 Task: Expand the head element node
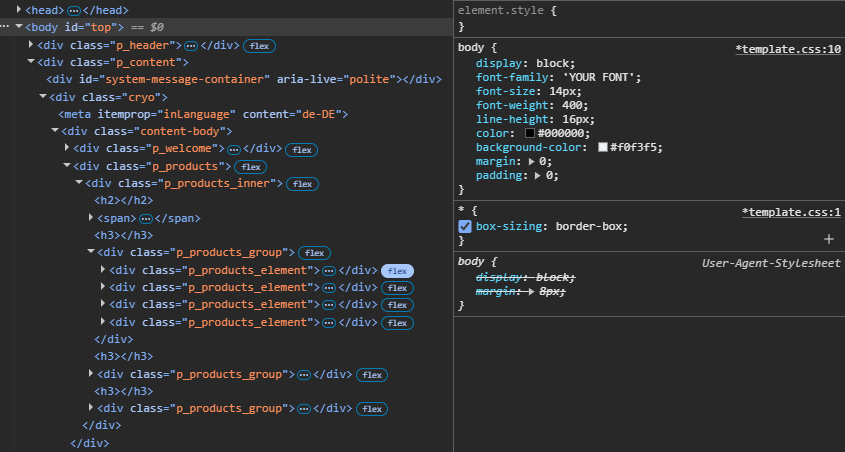point(19,10)
